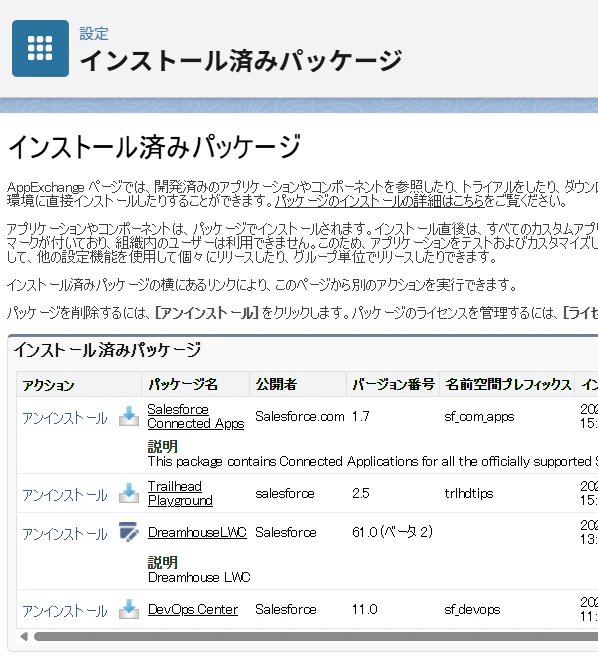Click the table's horizontal scrollbar track
The height and width of the screenshot is (663, 598).
coord(316,636)
